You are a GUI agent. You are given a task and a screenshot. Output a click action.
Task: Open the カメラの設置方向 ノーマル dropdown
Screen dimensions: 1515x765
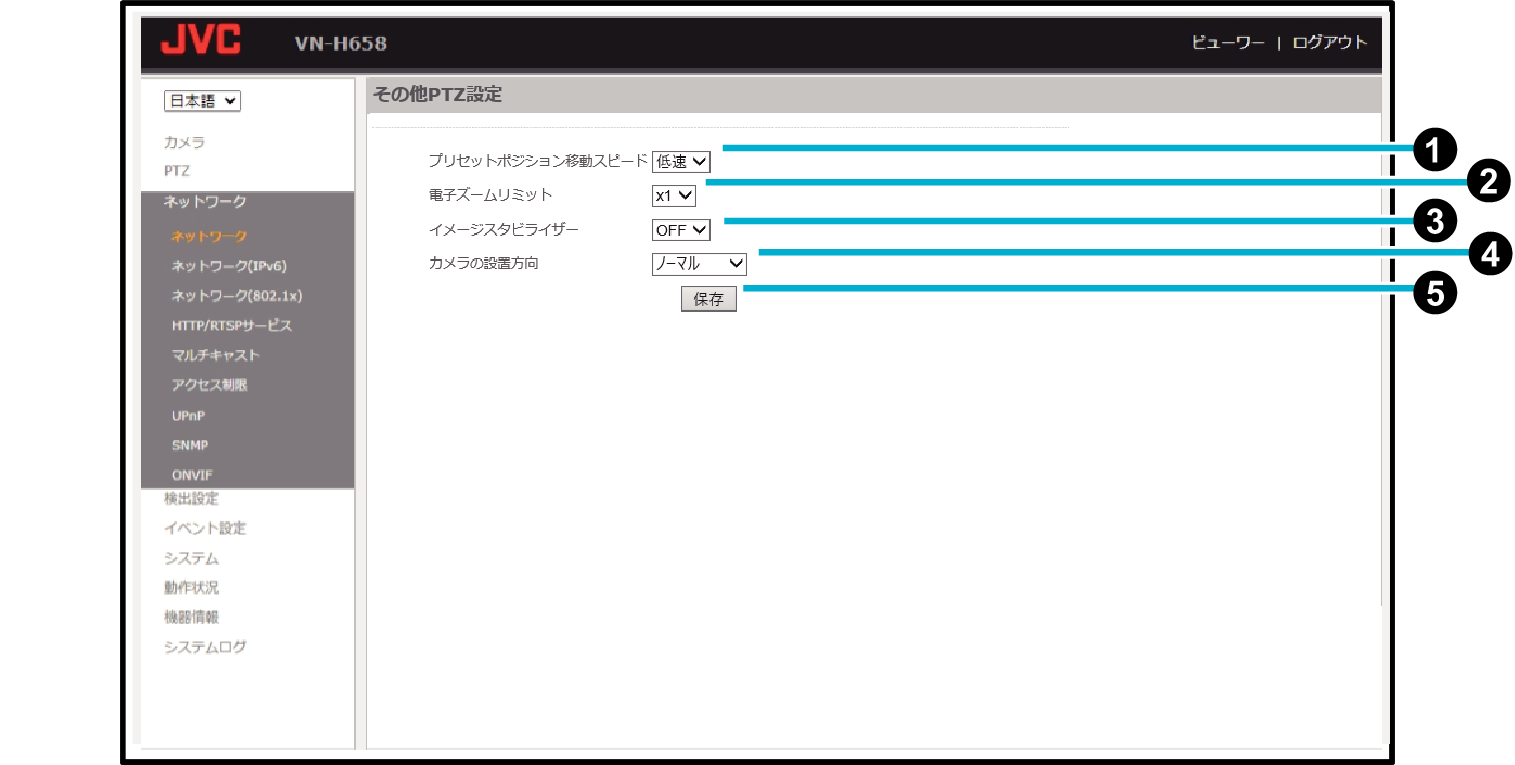pyautogui.click(x=698, y=264)
